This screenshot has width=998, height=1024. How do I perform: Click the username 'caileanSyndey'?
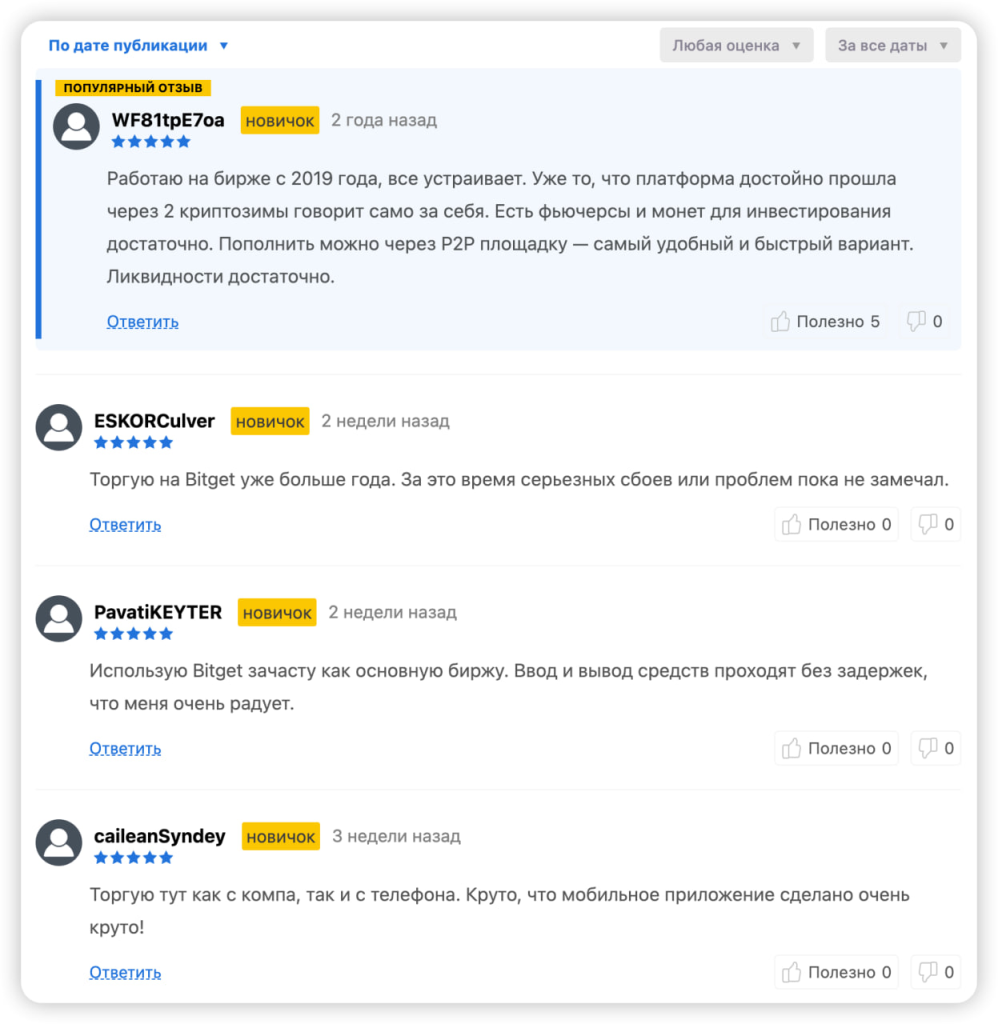click(159, 836)
